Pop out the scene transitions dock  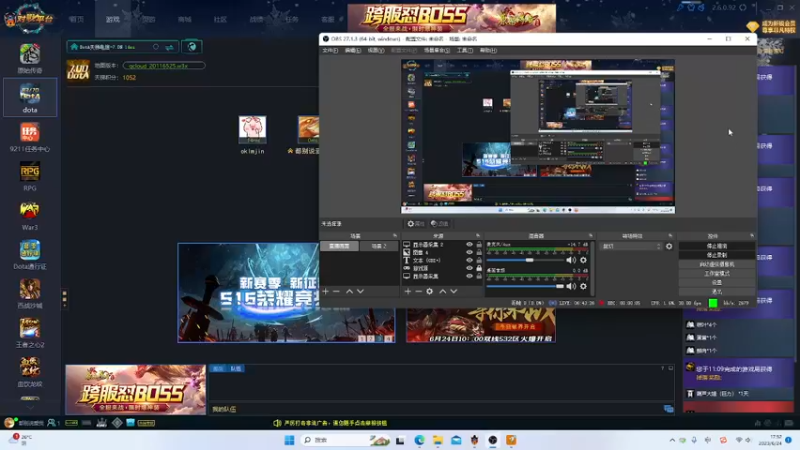click(670, 236)
